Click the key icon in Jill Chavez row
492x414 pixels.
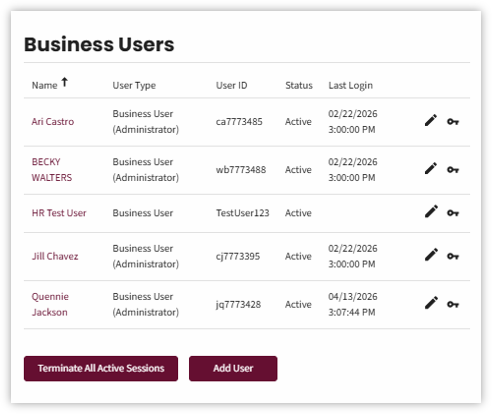453,256
